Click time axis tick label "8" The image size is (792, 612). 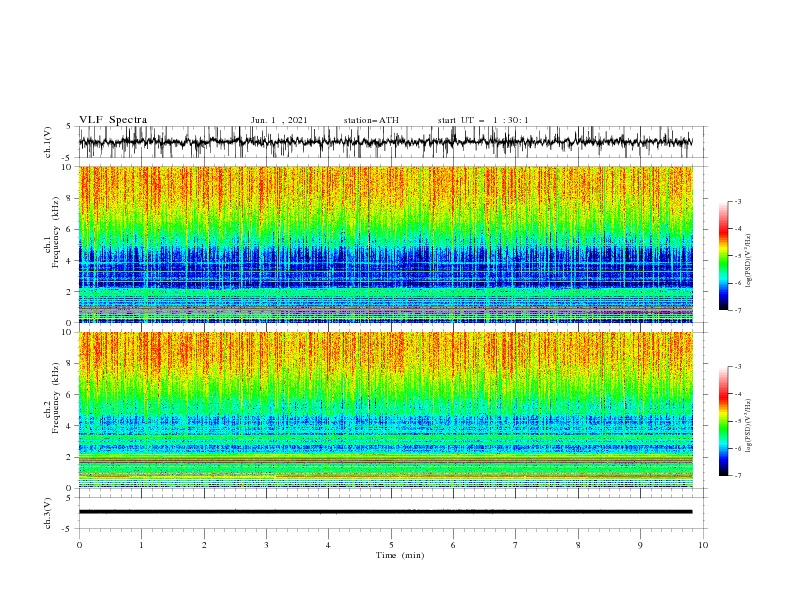click(x=578, y=545)
